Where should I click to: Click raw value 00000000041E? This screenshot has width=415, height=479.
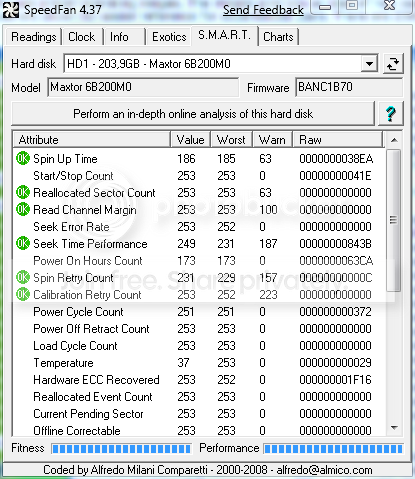point(335,176)
